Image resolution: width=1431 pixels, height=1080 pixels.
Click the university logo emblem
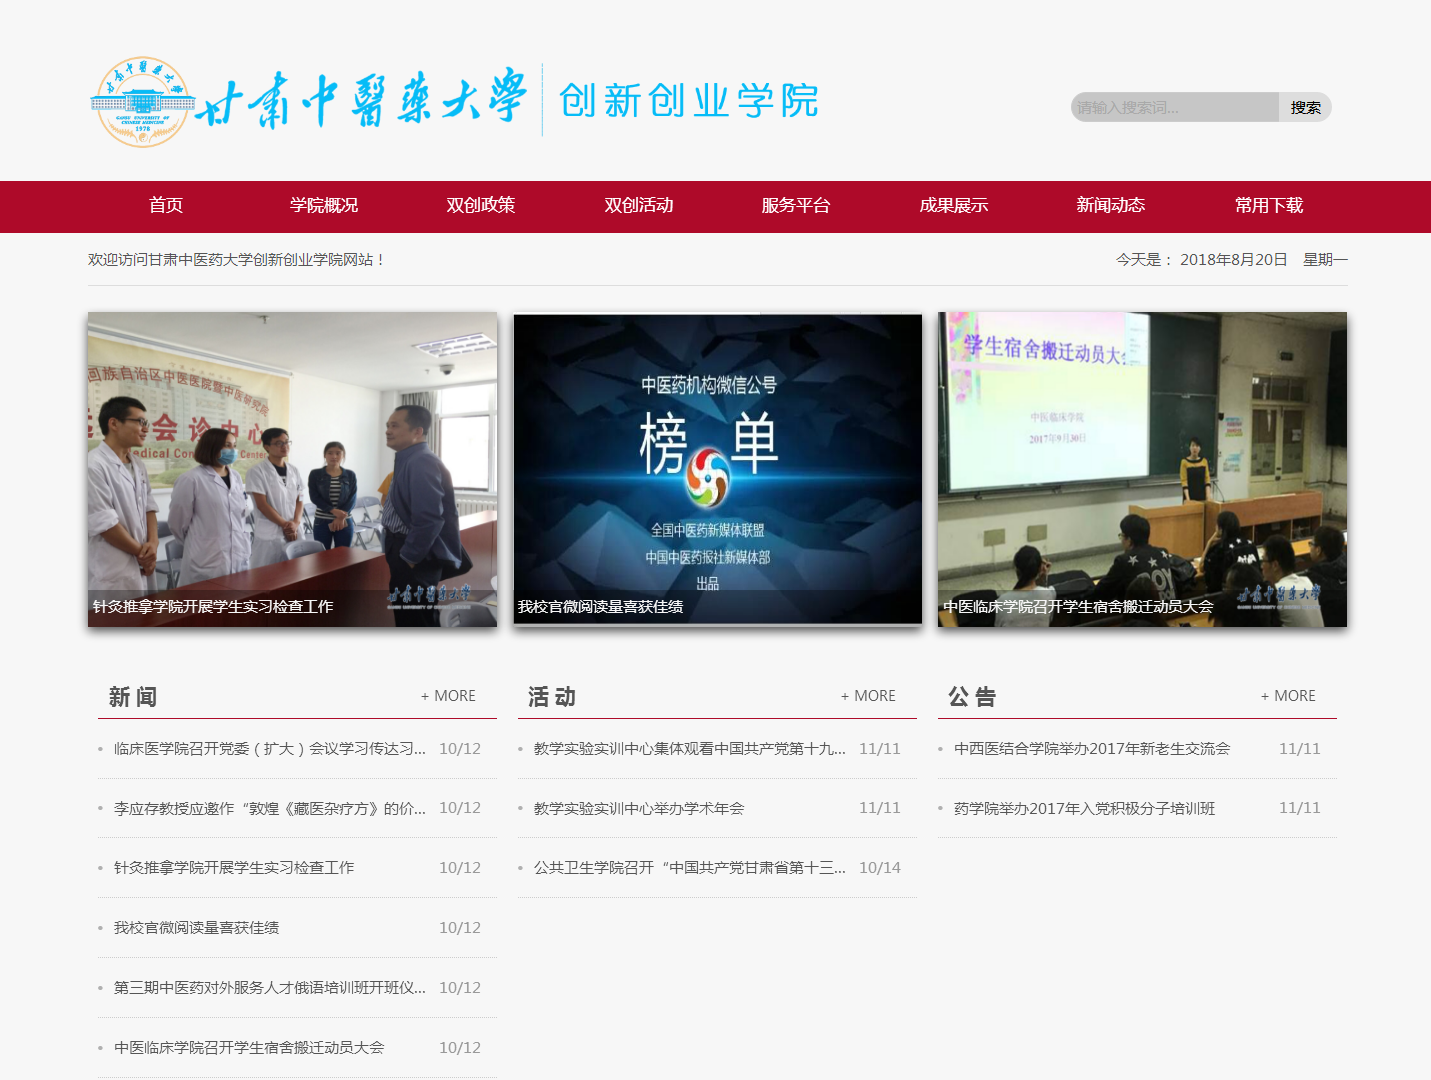(143, 102)
